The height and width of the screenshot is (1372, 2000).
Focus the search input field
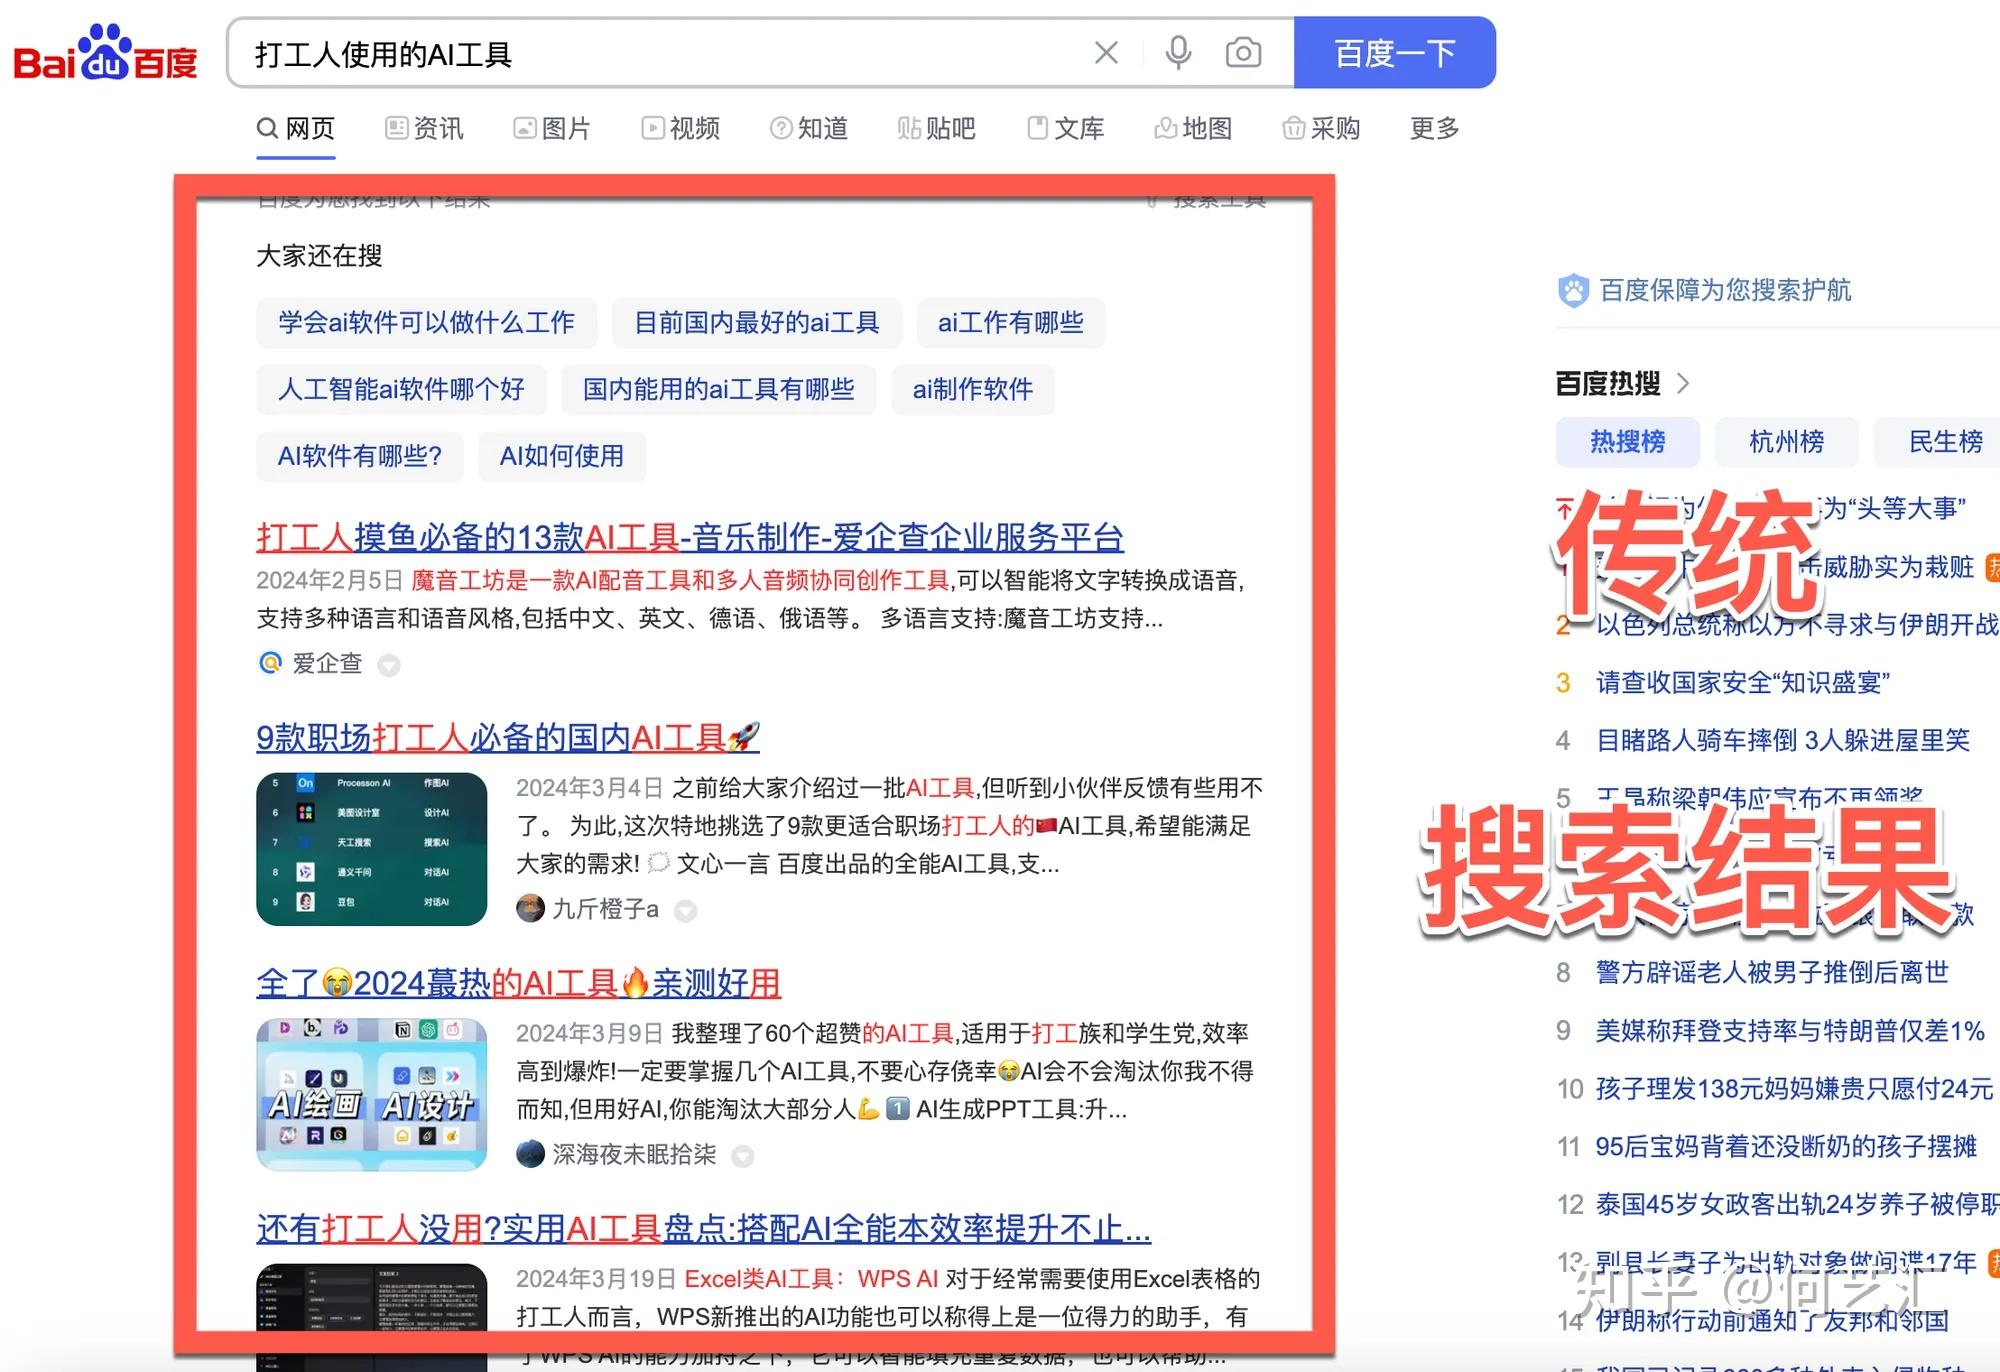coord(660,53)
